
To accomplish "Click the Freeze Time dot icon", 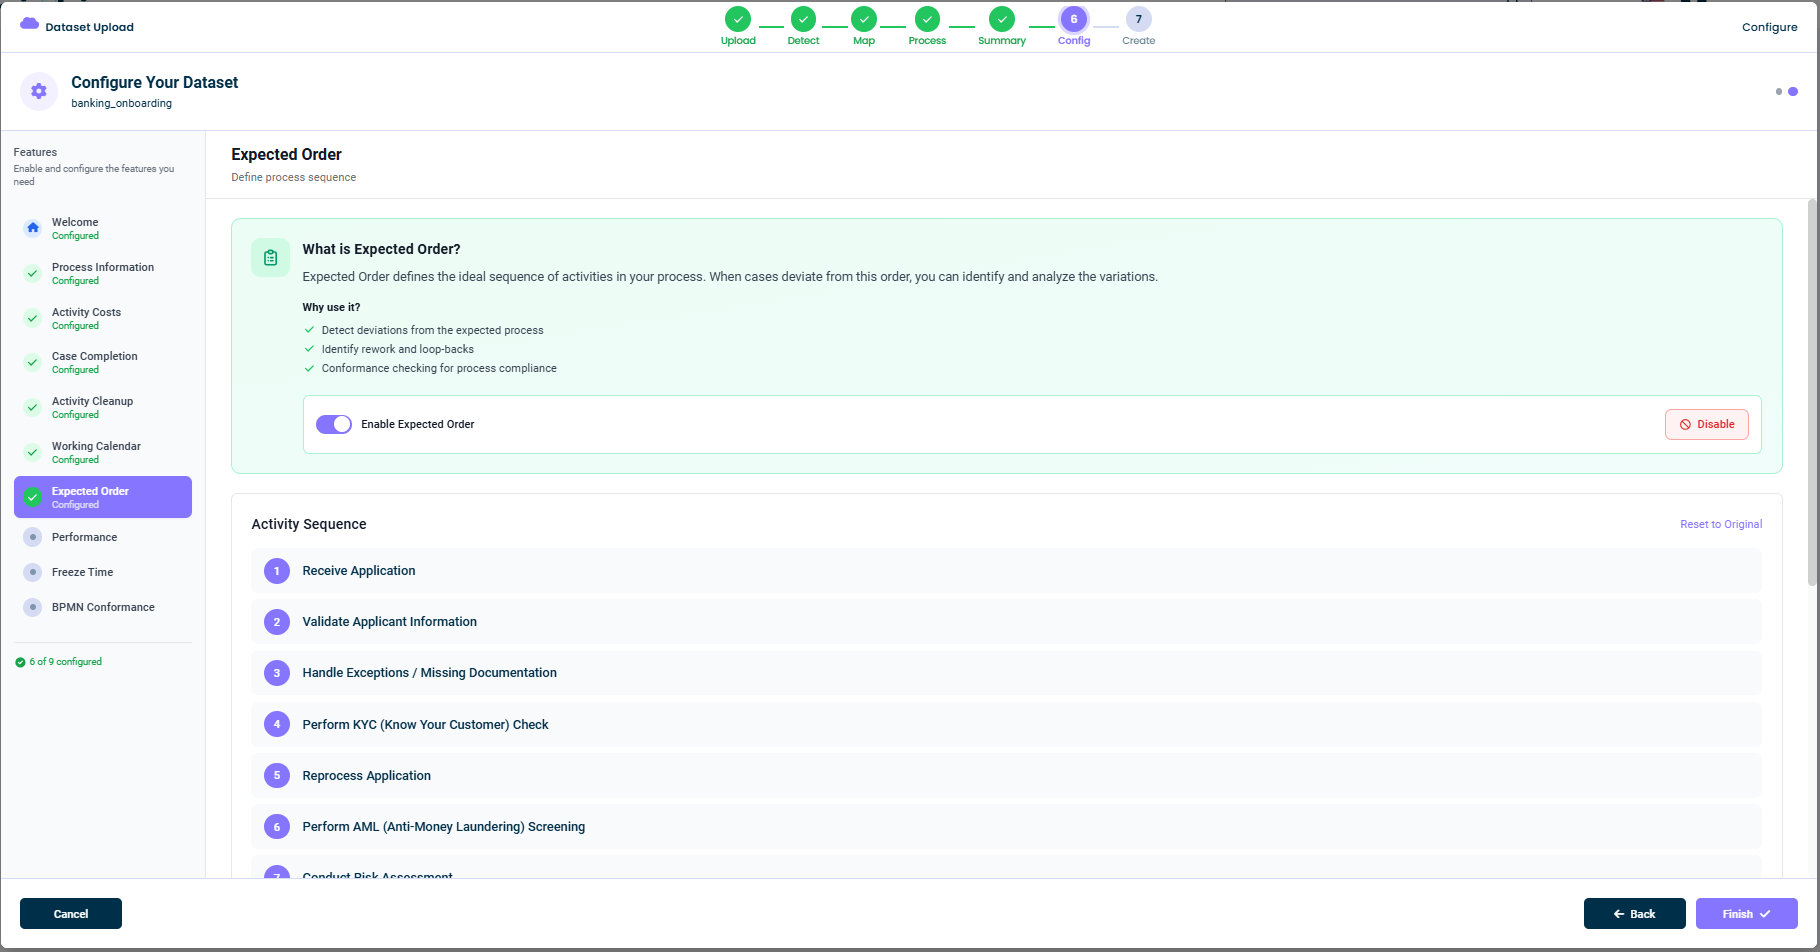I will click(x=33, y=572).
